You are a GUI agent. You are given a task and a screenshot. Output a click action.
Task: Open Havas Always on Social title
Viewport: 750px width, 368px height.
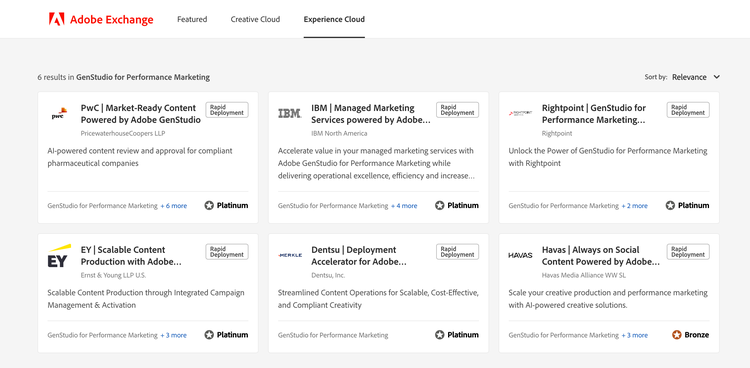click(601, 256)
